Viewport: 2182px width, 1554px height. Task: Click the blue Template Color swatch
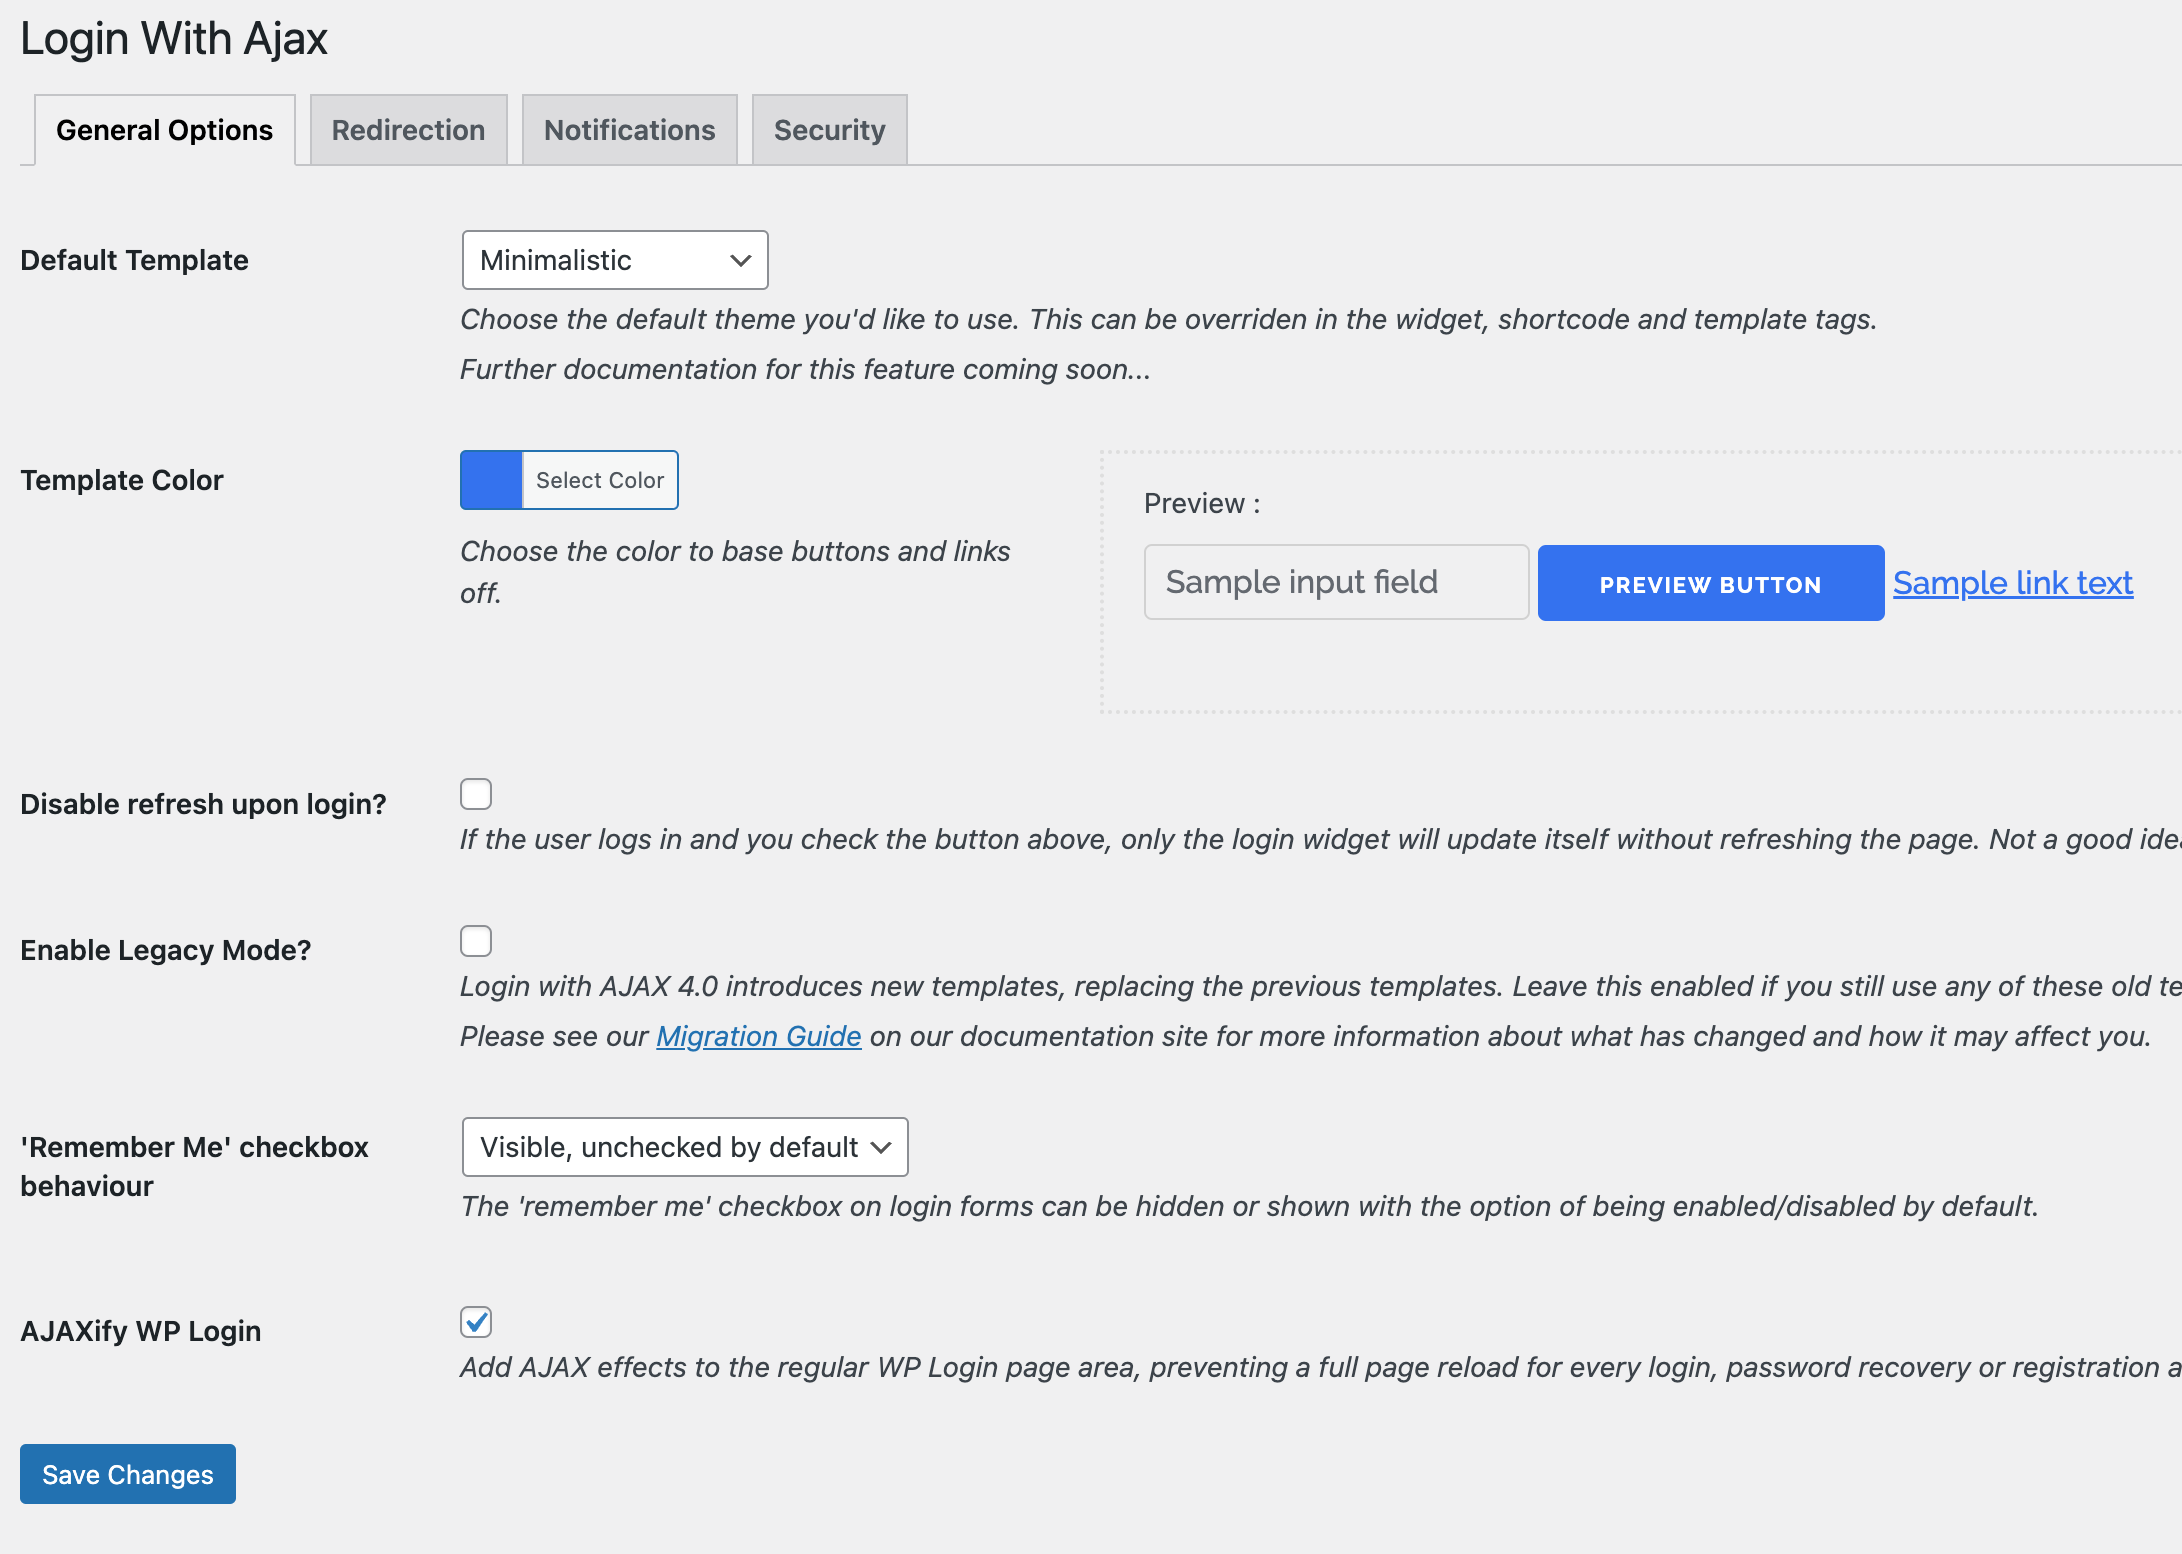point(491,480)
